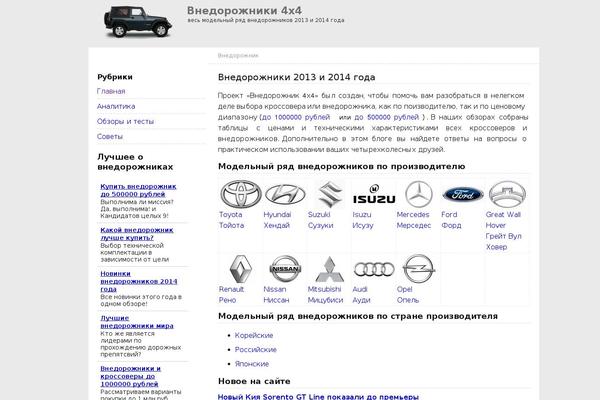Click the Mercedes star logo
This screenshot has width=600, height=400.
point(419,194)
